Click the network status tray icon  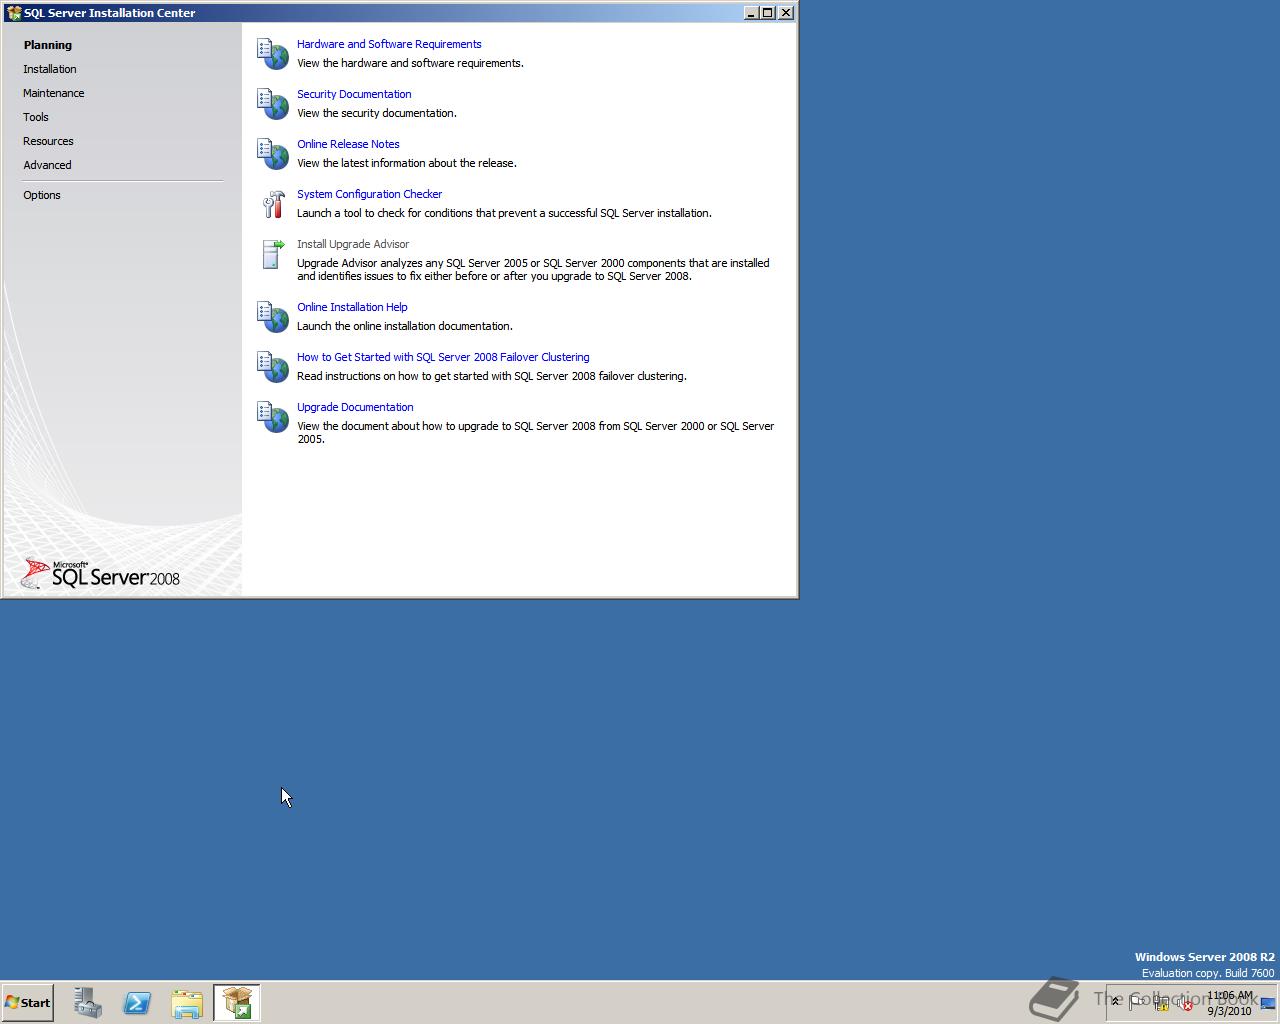tap(1161, 1003)
